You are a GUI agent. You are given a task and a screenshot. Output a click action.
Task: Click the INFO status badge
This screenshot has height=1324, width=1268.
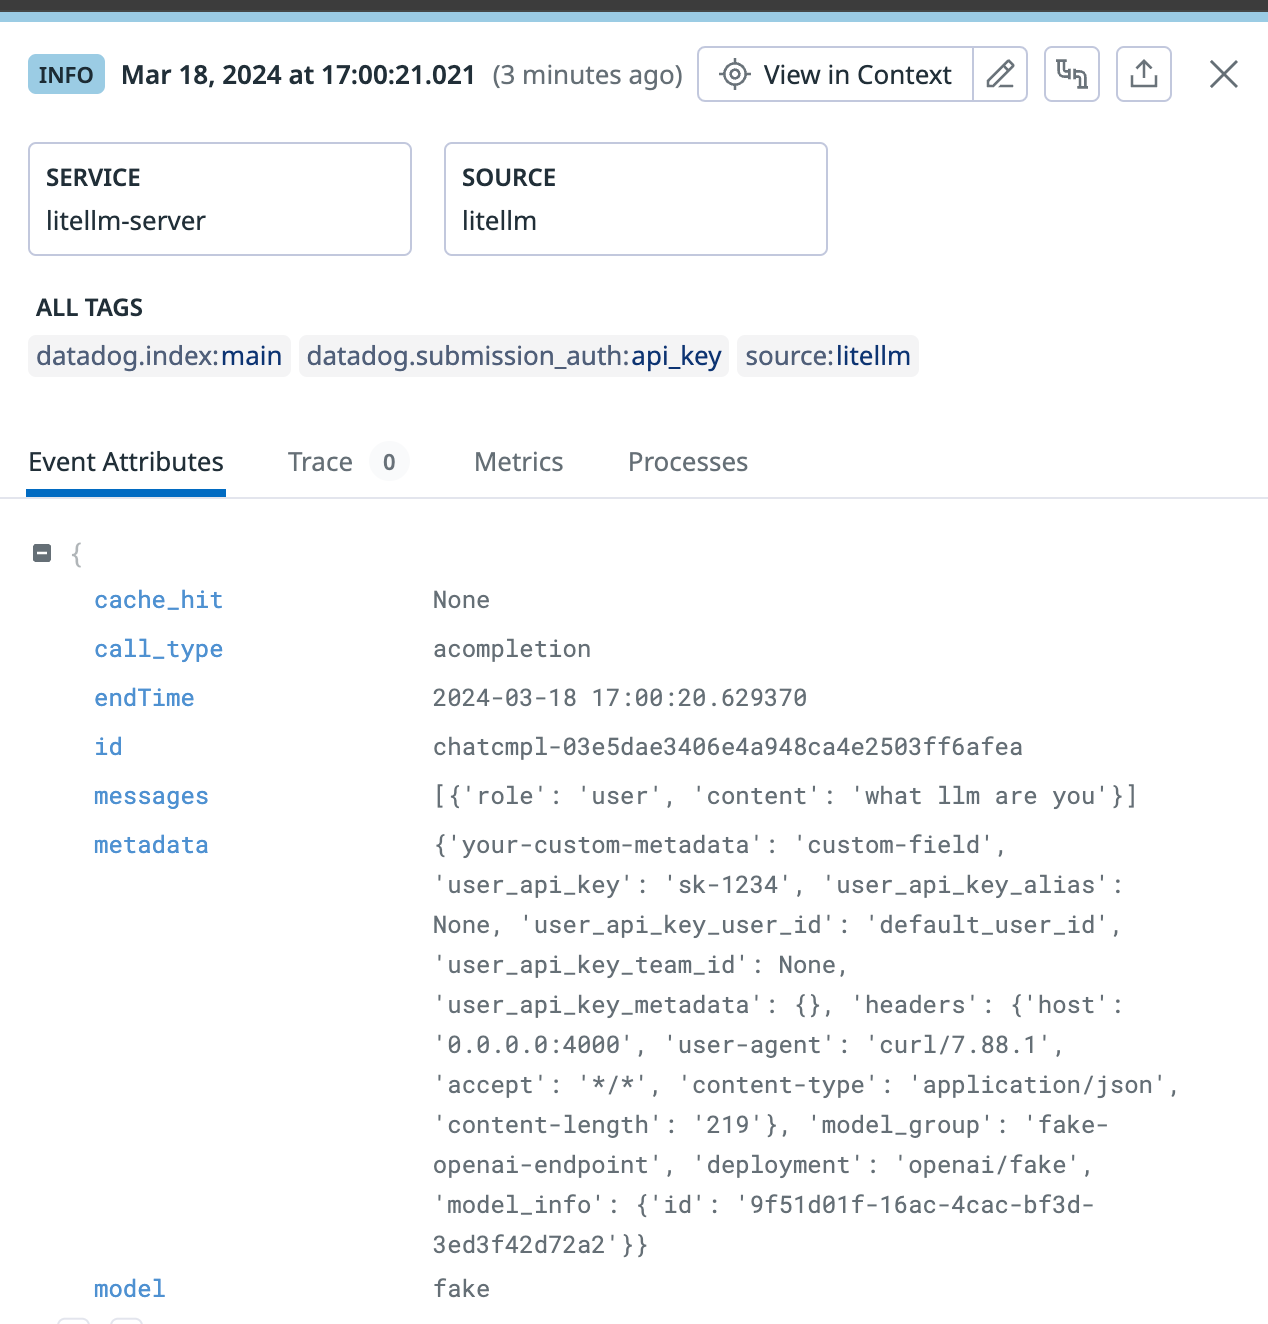pyautogui.click(x=66, y=74)
